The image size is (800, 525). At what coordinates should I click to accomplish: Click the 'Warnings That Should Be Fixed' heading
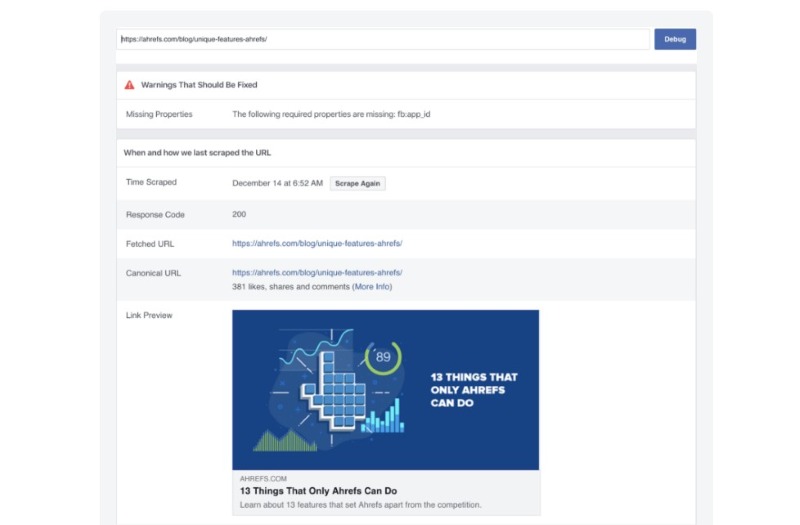coord(199,85)
